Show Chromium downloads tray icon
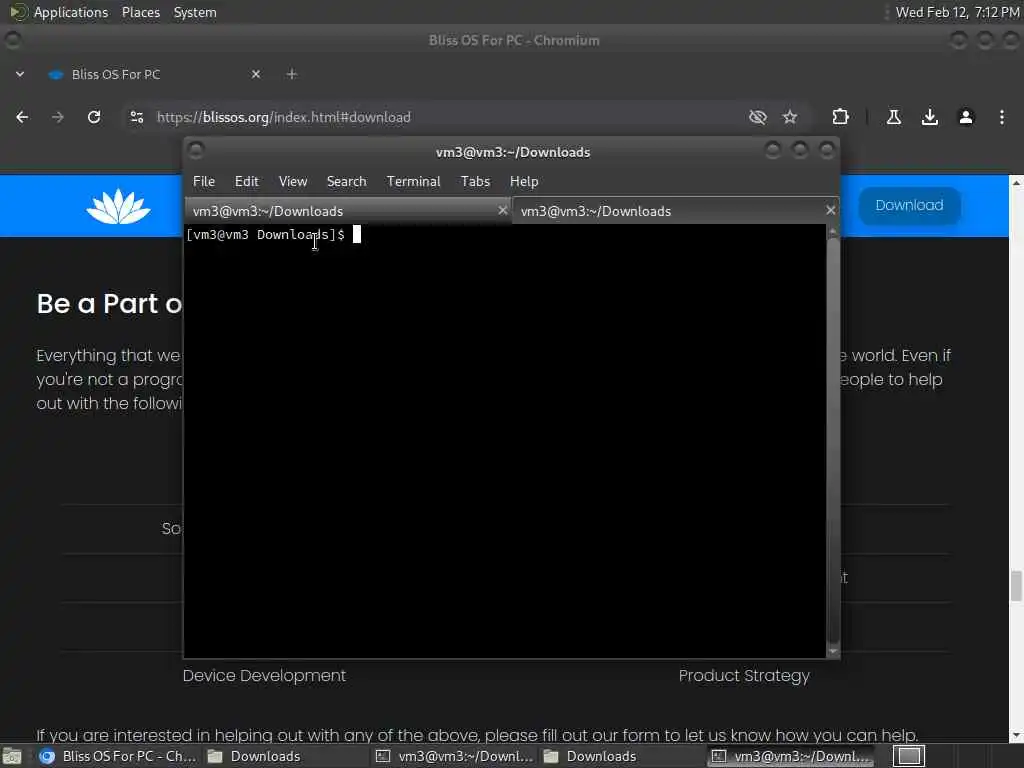 pos(930,117)
